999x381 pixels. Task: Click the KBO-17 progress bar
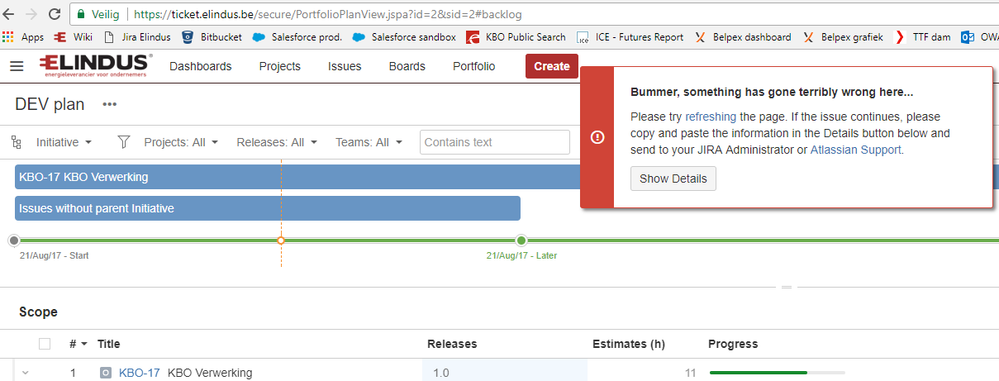[x=777, y=373]
